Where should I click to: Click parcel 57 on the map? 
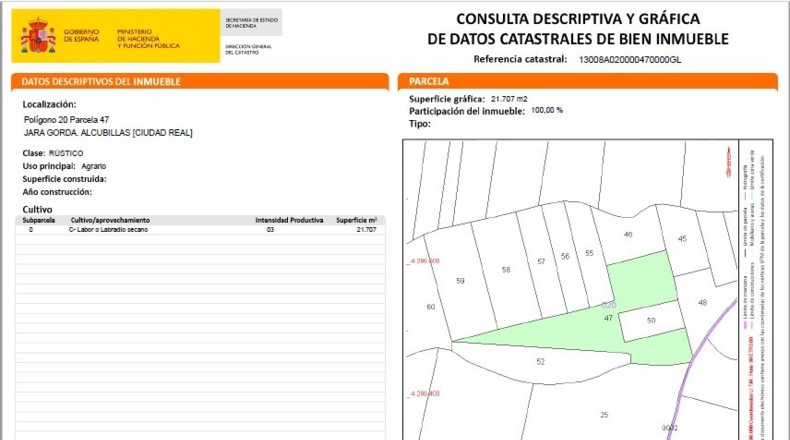tap(542, 262)
